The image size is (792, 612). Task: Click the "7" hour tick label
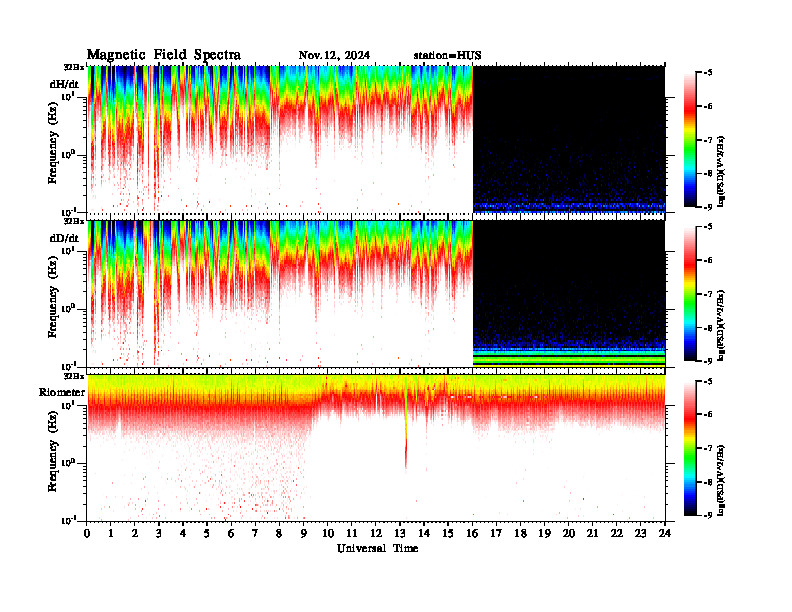pyautogui.click(x=255, y=534)
